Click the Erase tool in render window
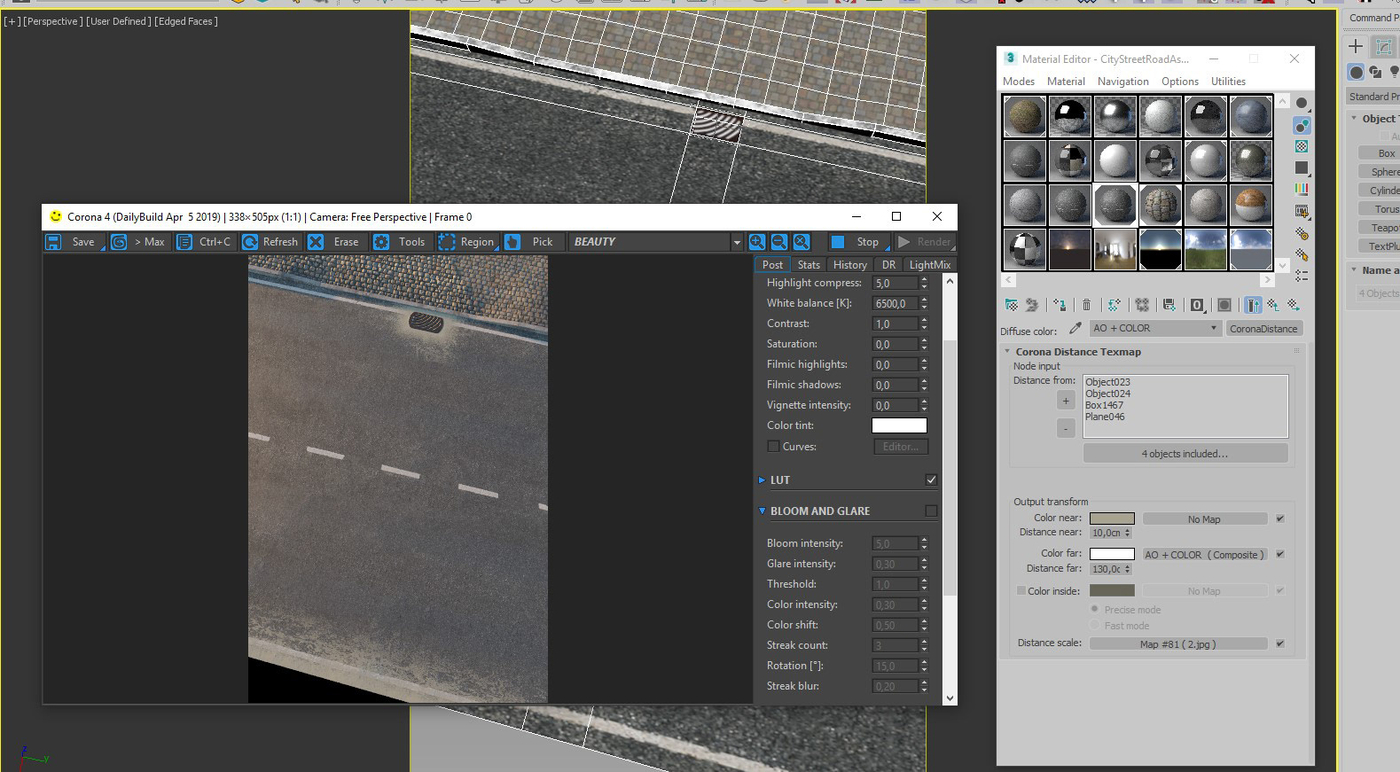This screenshot has width=1400, height=772. 333,242
